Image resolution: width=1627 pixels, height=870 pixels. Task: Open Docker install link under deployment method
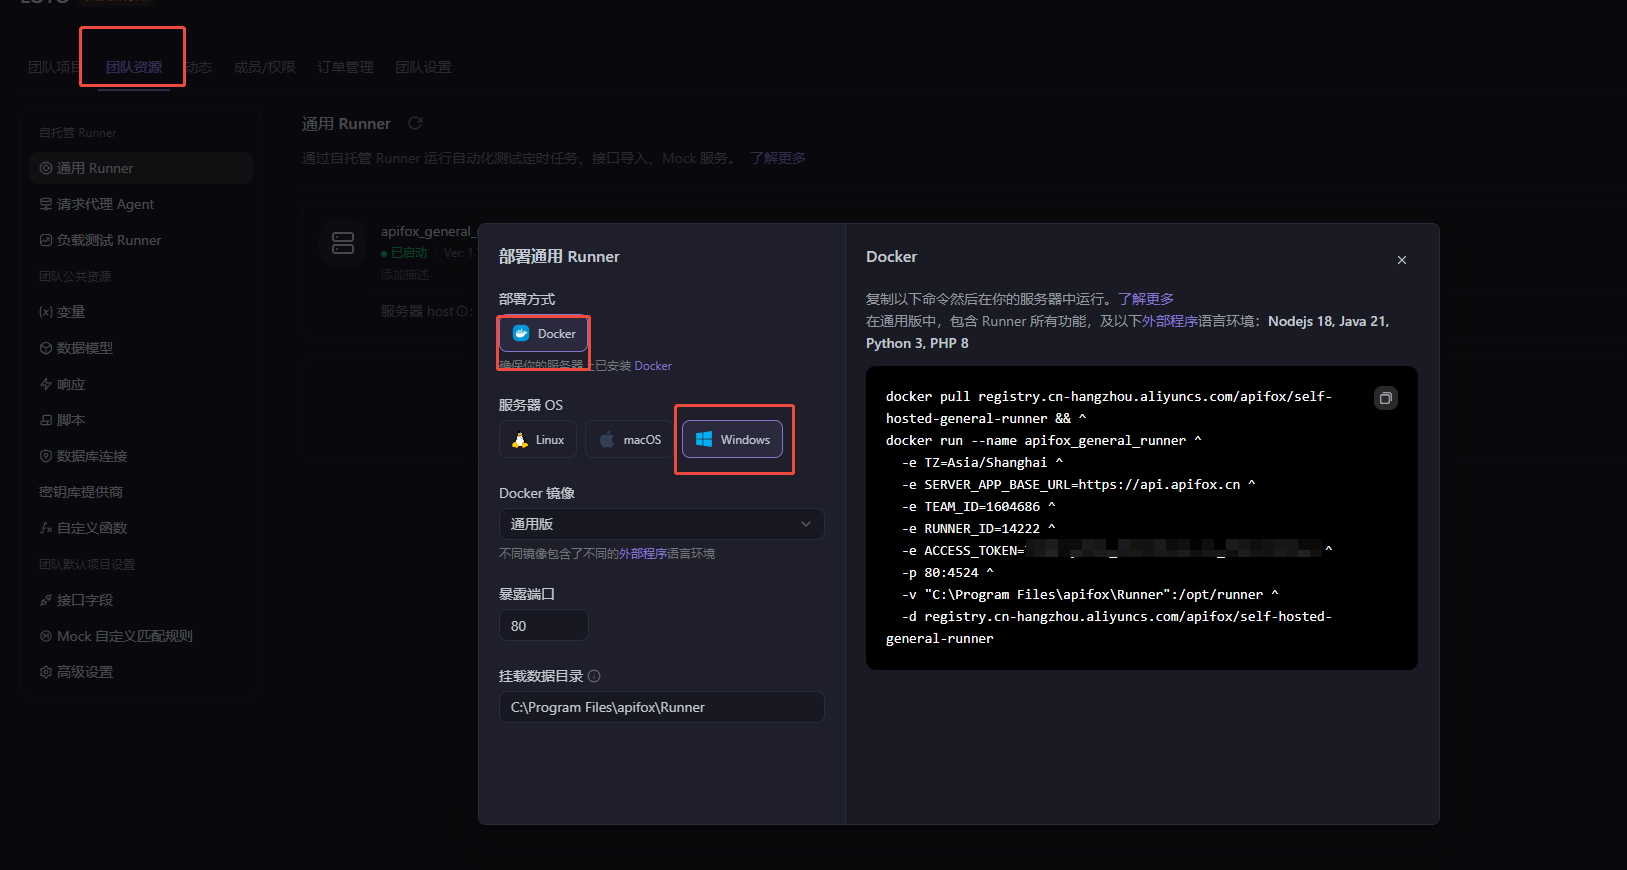tap(653, 366)
